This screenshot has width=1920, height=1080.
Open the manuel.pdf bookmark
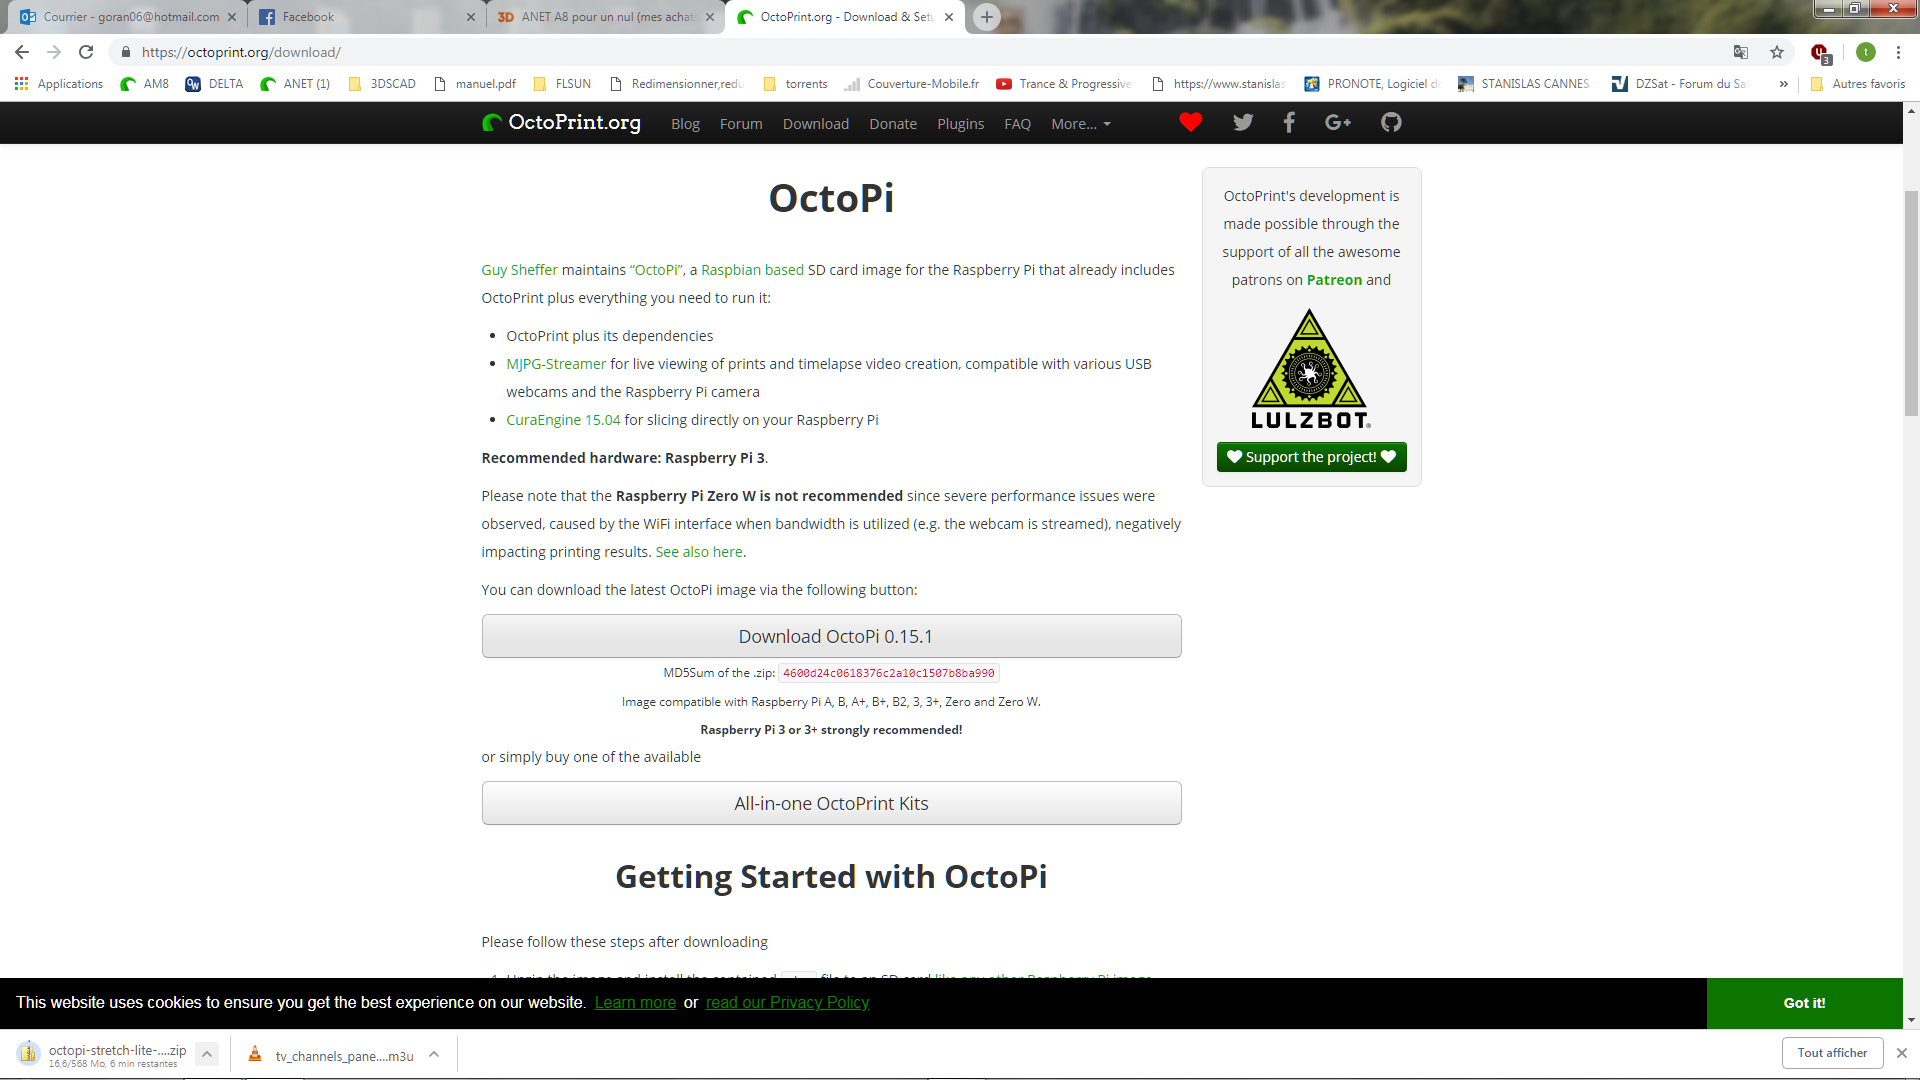click(475, 84)
